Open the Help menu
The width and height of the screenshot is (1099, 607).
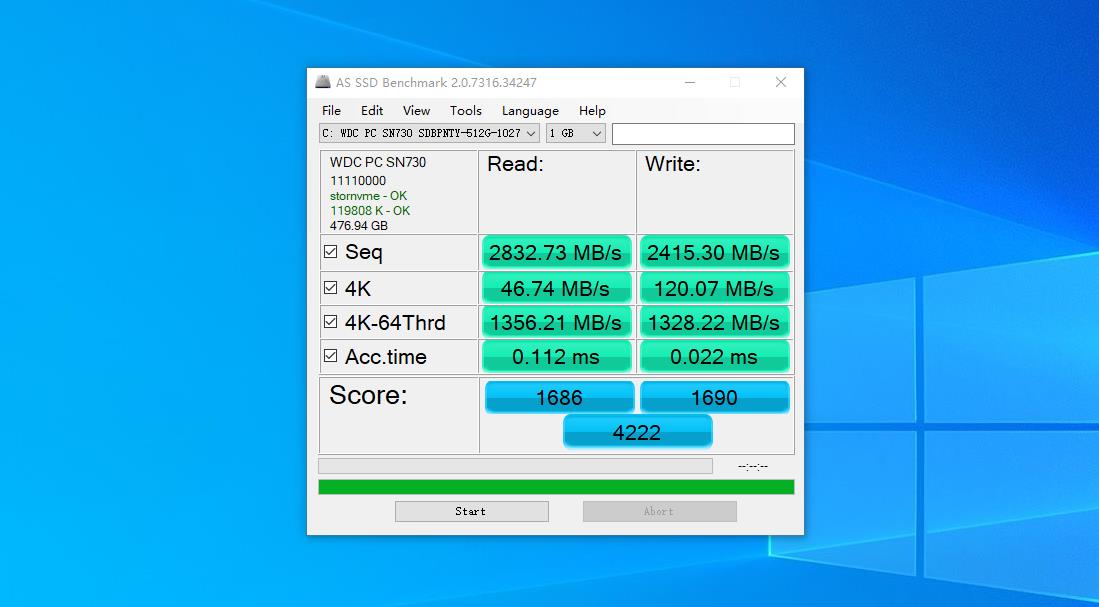592,111
